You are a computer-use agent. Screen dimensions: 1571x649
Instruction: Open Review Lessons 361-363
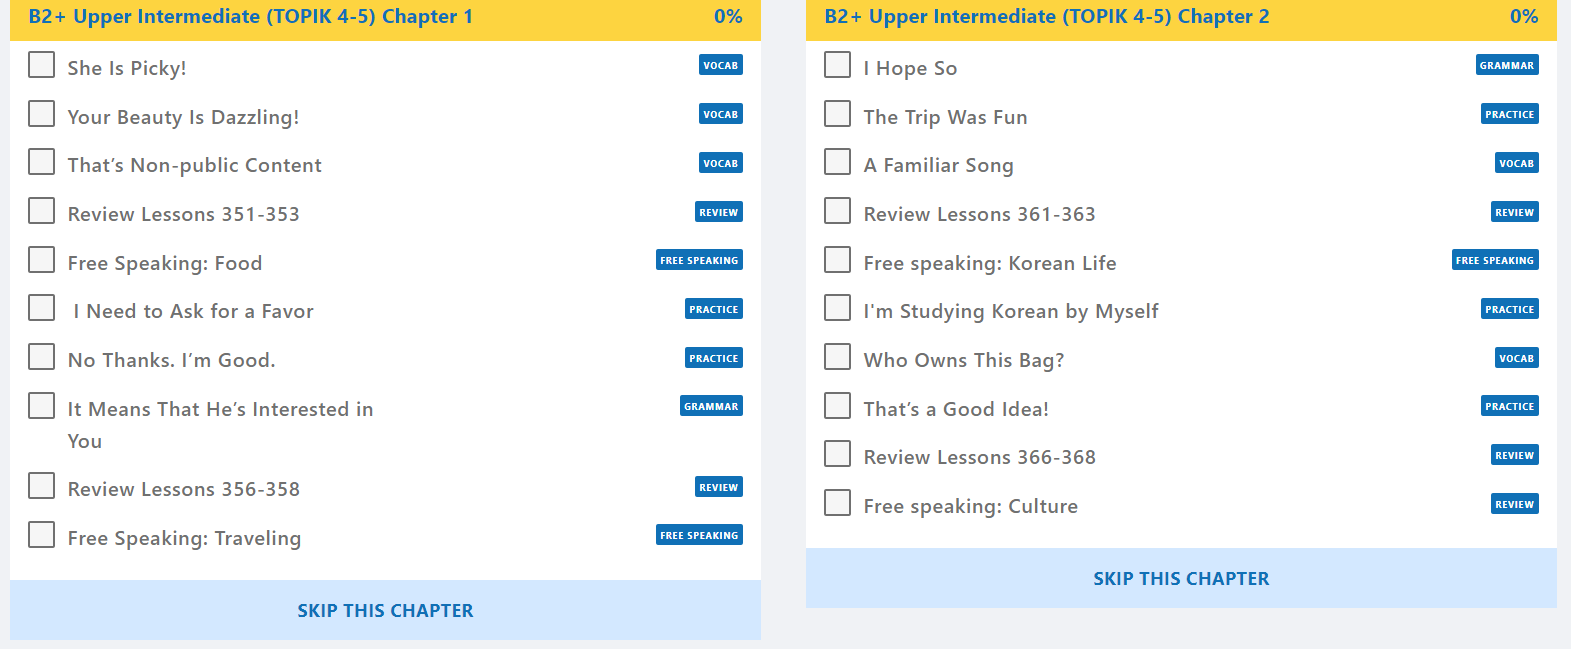[980, 214]
